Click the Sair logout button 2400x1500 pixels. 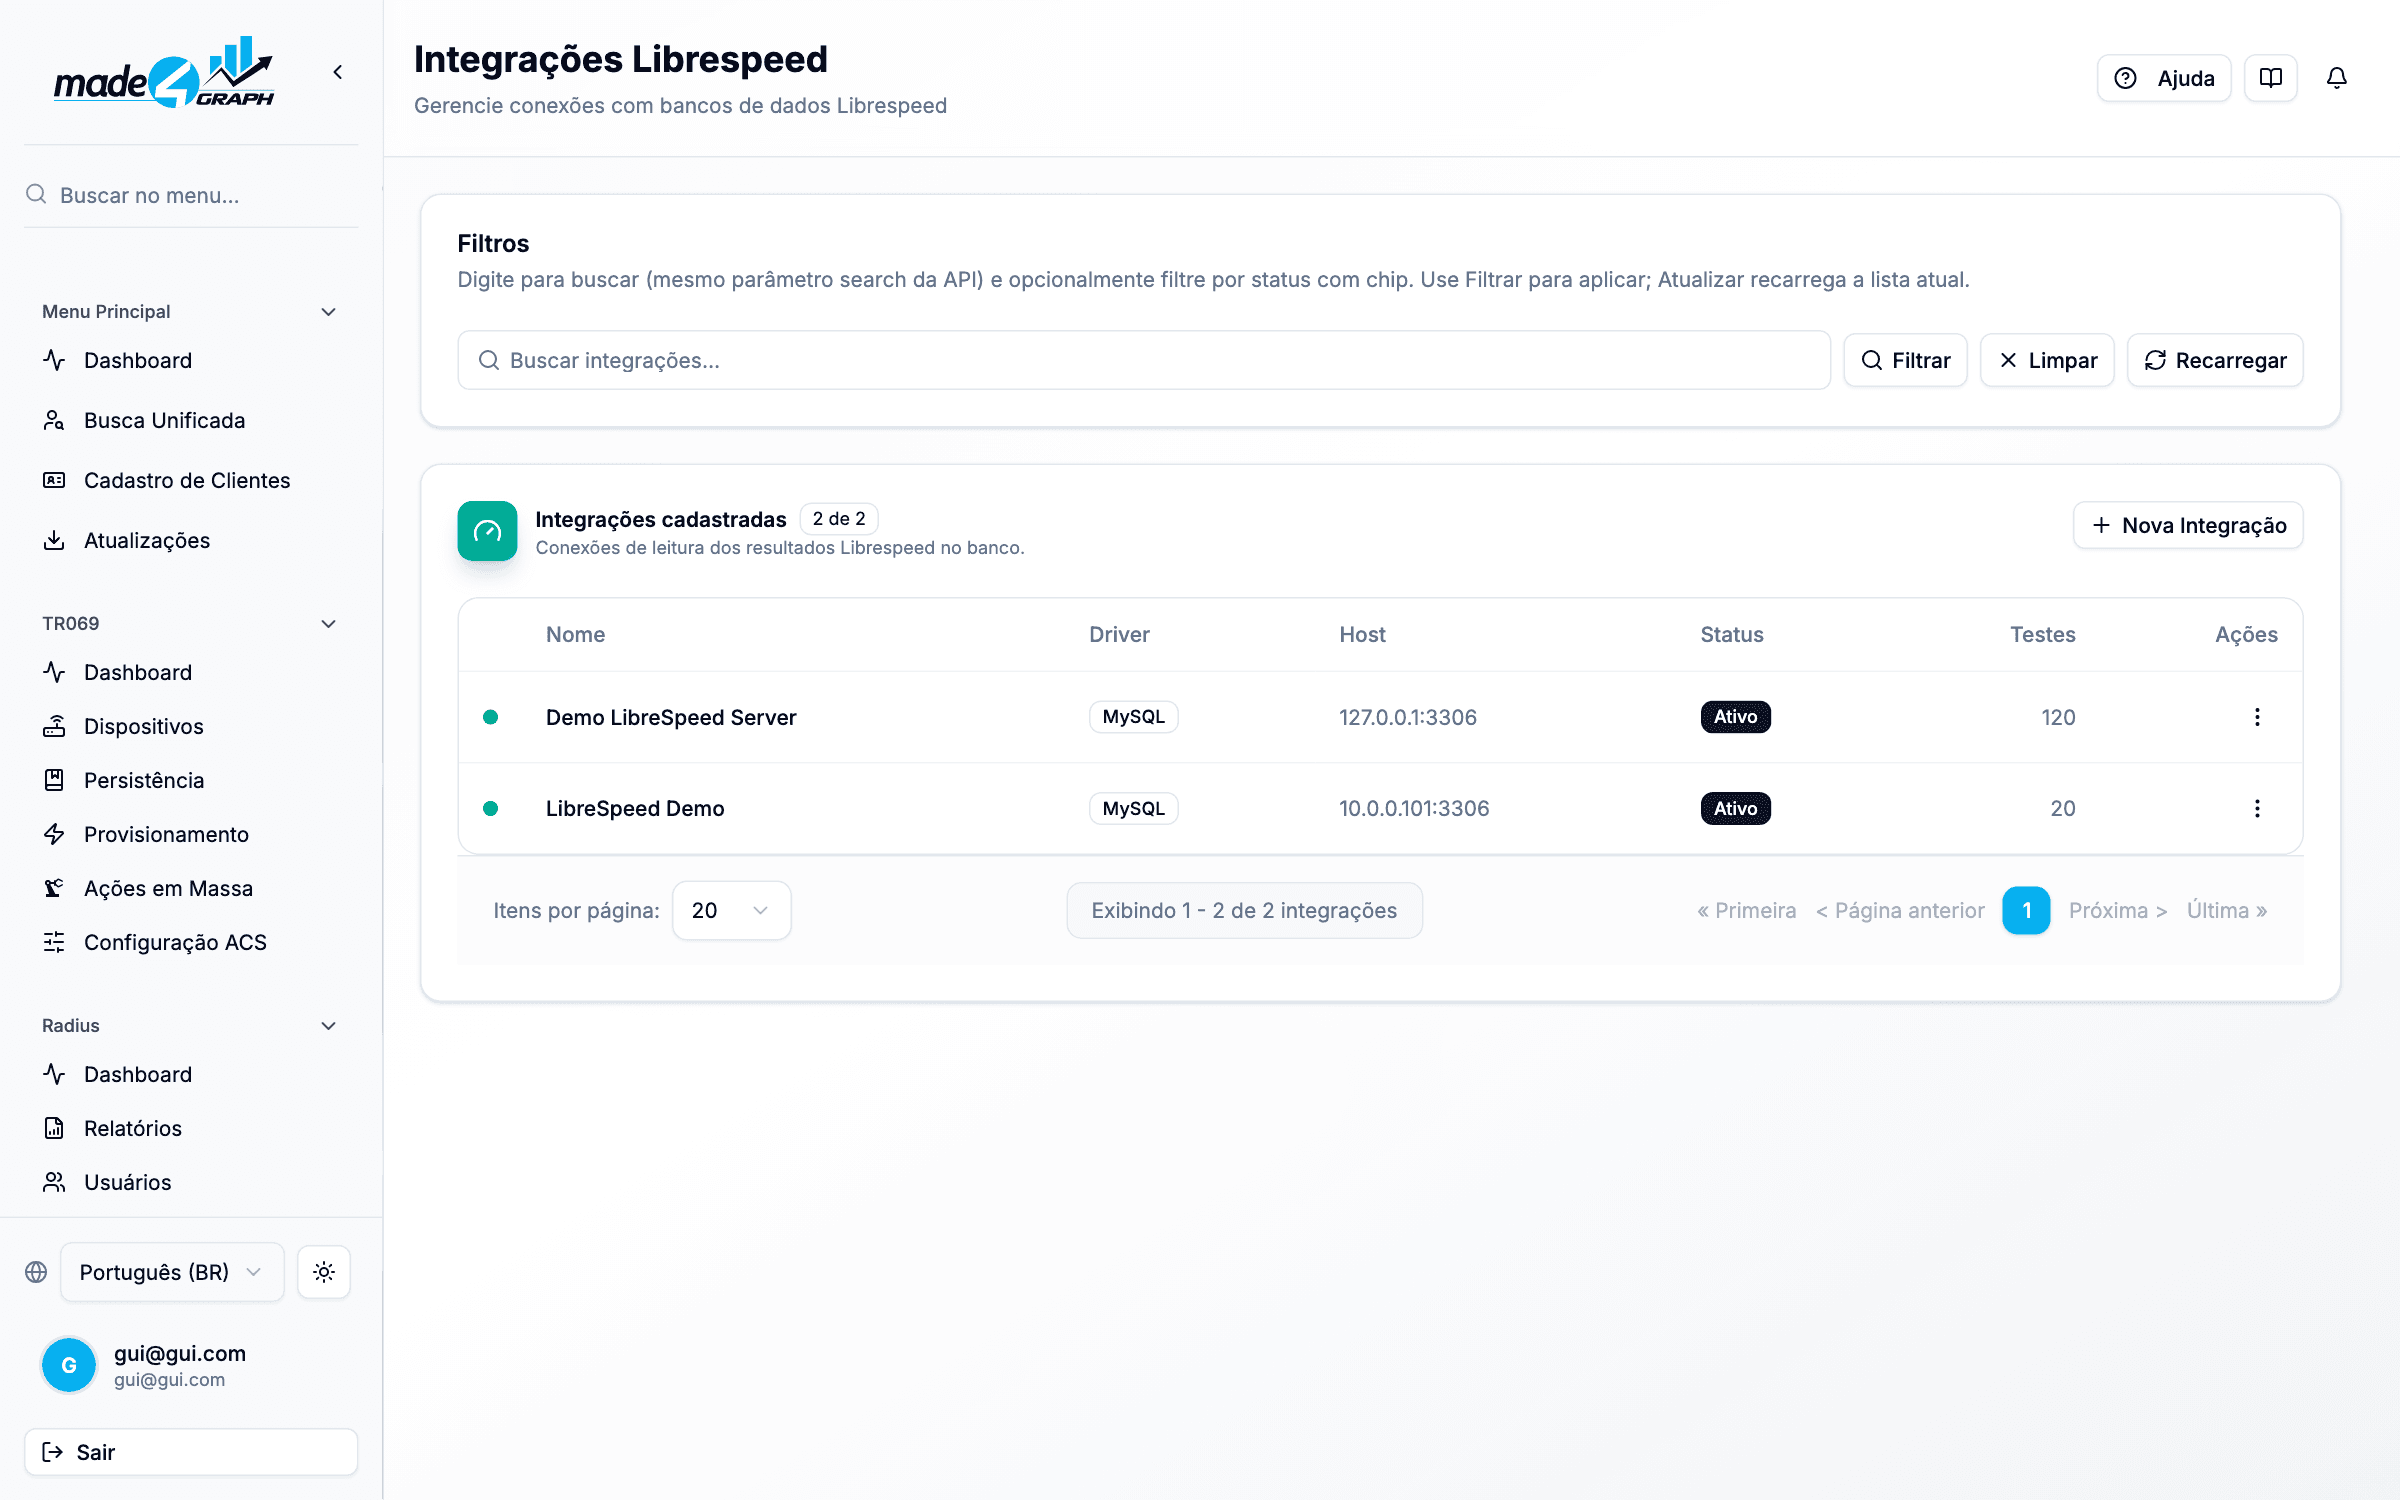[x=191, y=1452]
